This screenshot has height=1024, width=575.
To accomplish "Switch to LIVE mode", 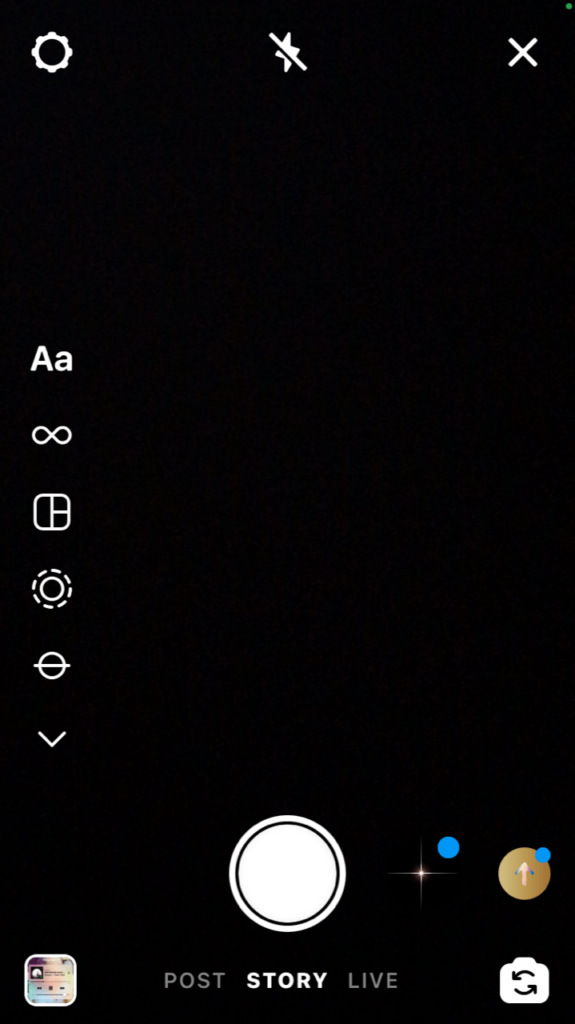I will (373, 981).
